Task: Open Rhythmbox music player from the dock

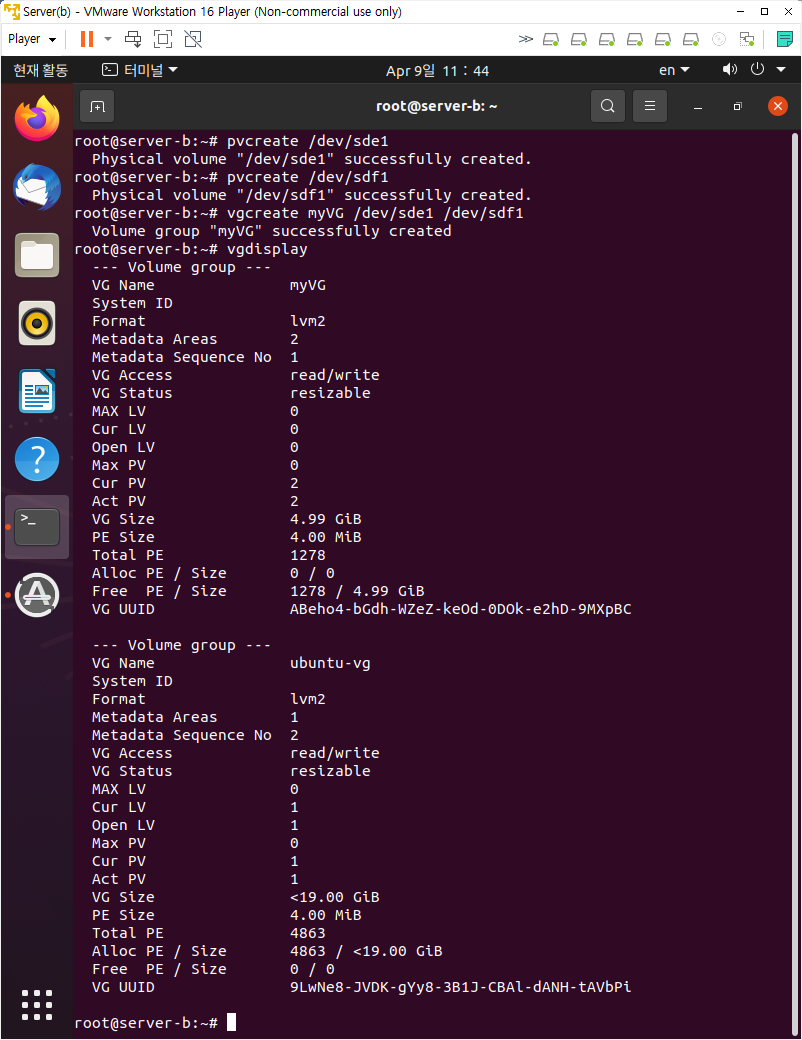Action: click(37, 323)
